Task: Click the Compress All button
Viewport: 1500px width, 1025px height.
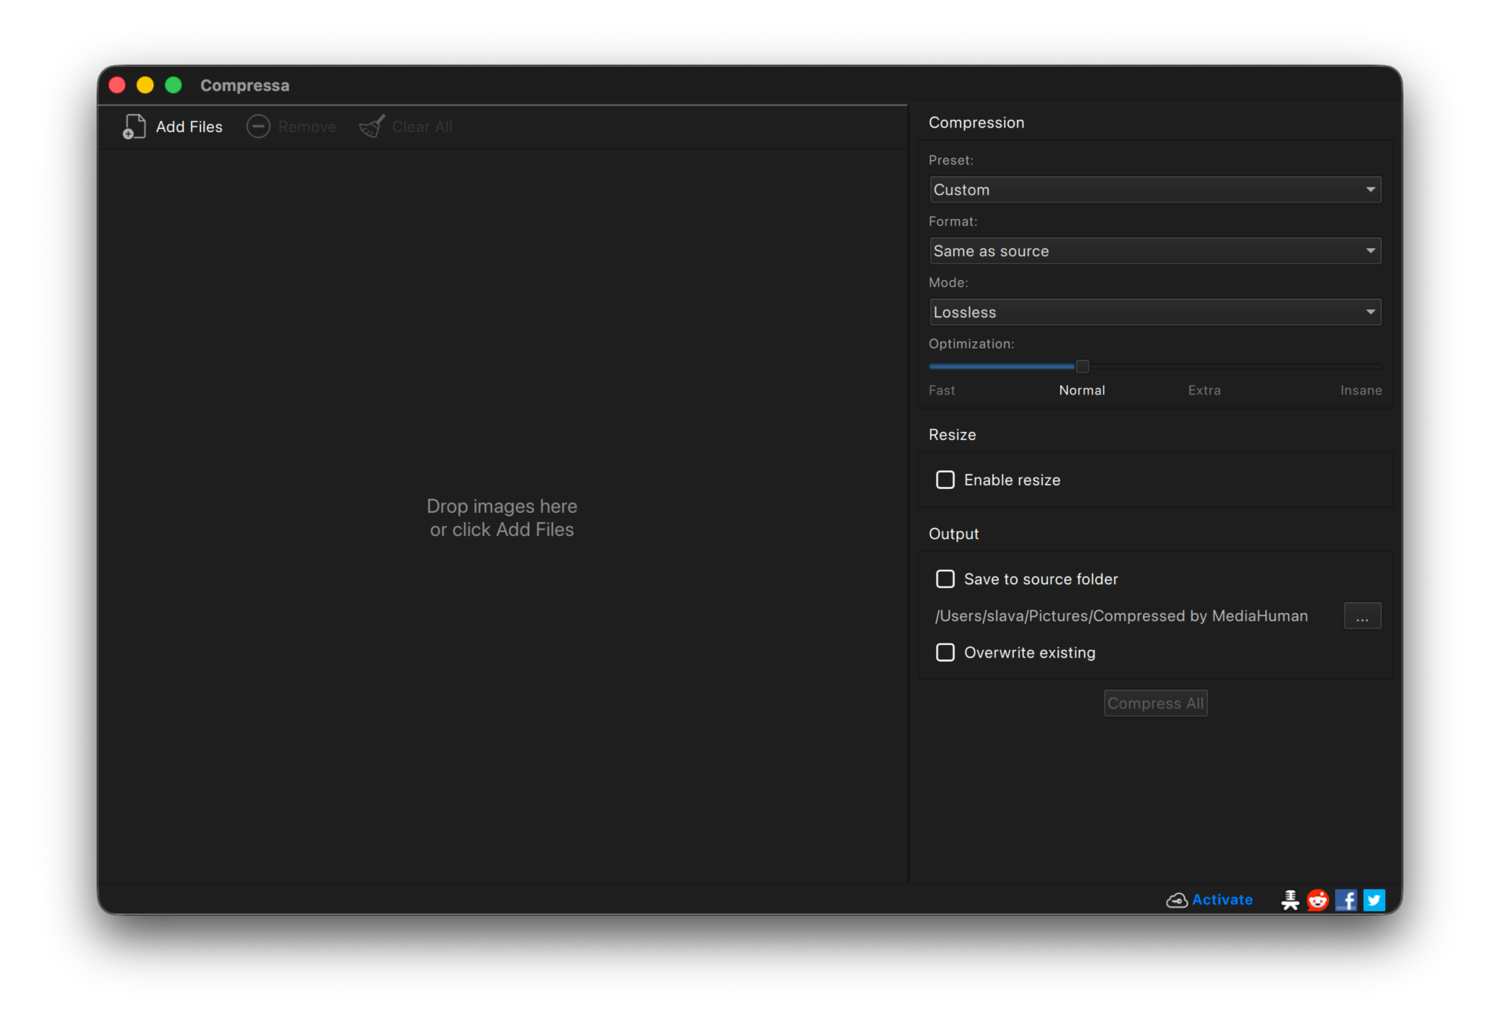Action: [1155, 703]
